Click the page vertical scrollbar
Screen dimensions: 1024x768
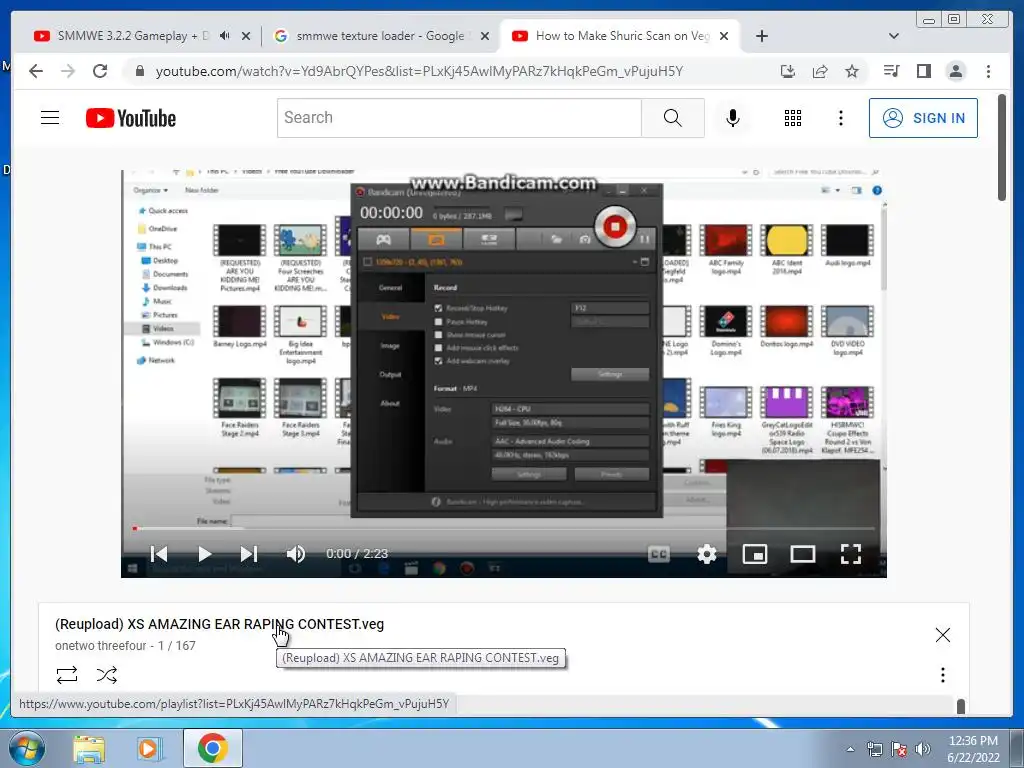click(1002, 147)
